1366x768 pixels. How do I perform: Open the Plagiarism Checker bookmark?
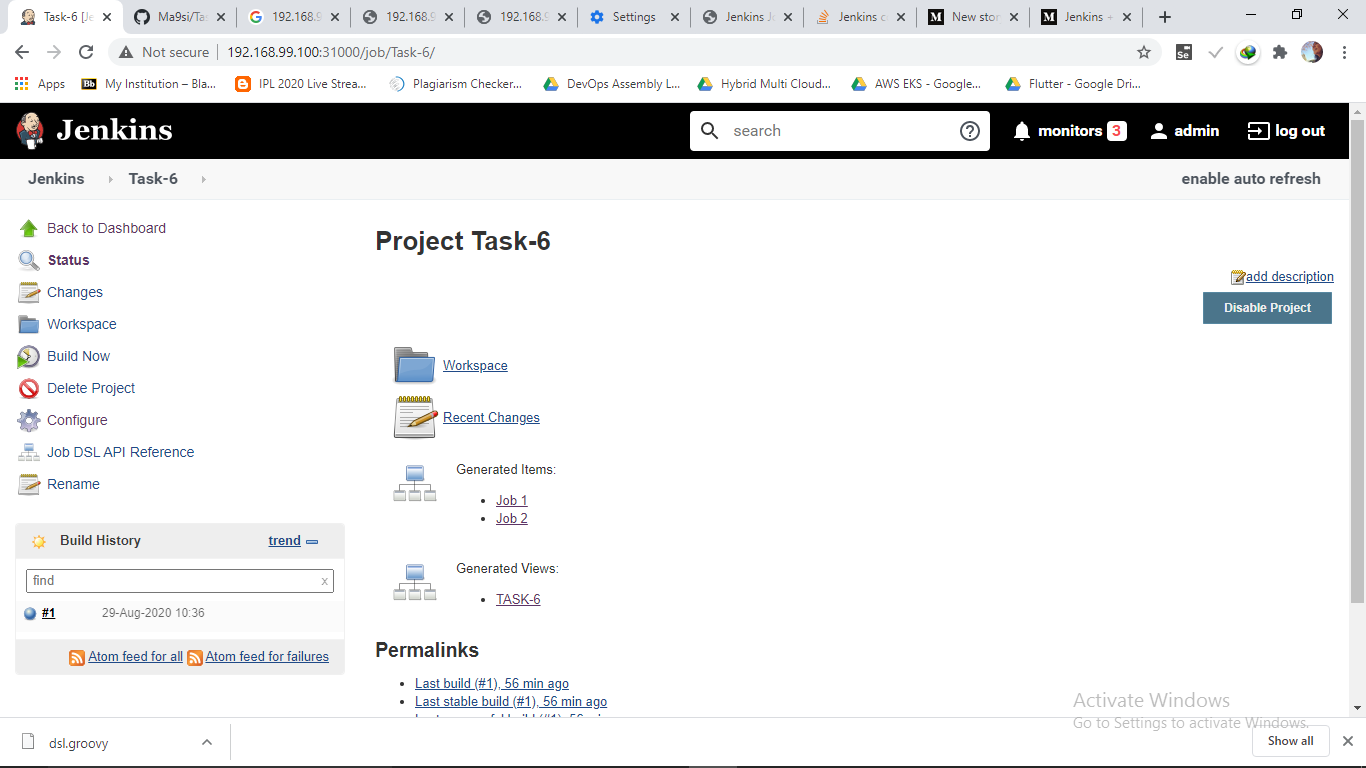point(455,84)
